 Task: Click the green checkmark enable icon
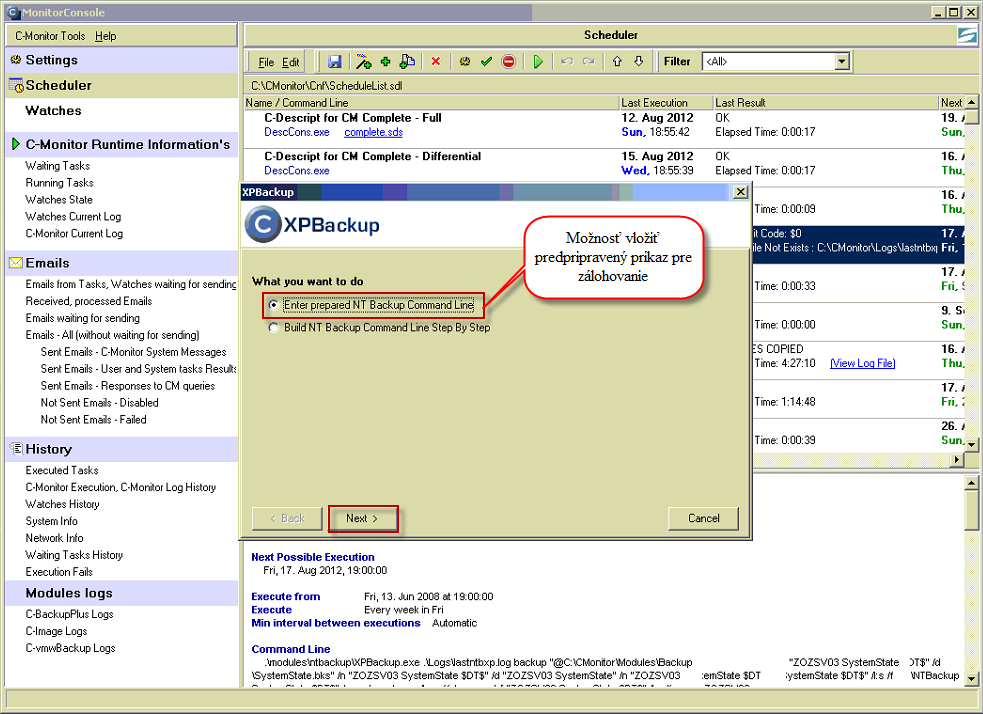point(486,61)
